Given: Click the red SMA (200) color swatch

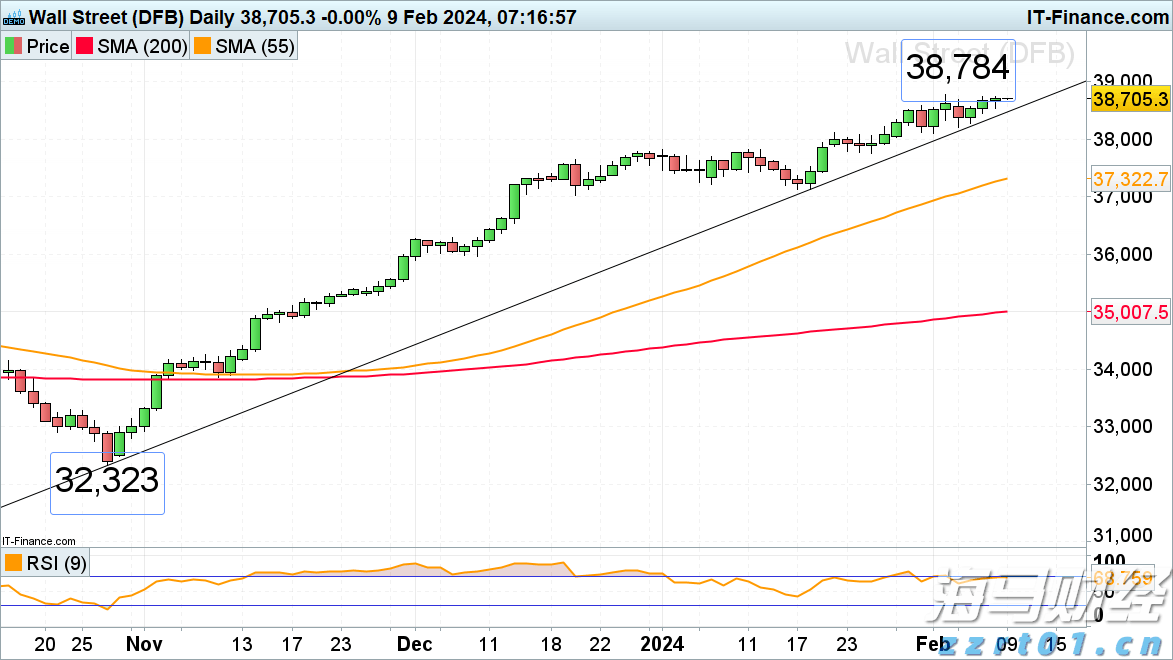Looking at the screenshot, I should (x=86, y=47).
